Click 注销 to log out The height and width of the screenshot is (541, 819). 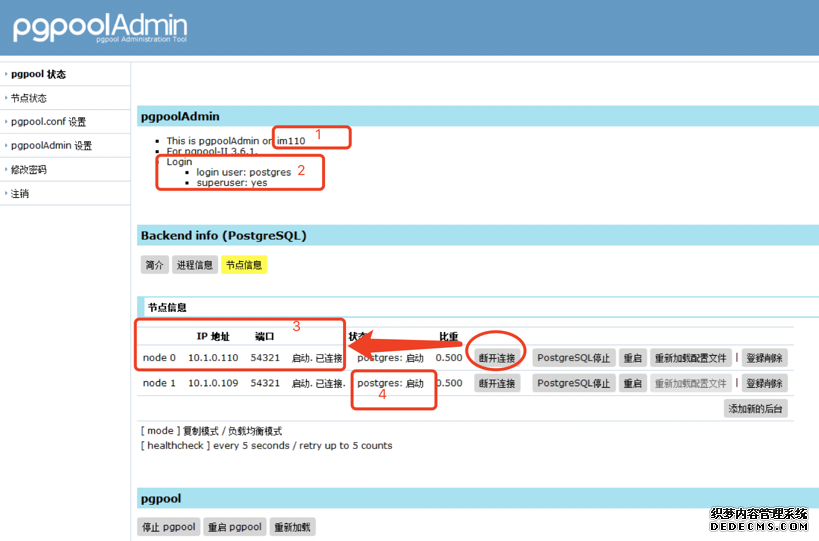20,194
